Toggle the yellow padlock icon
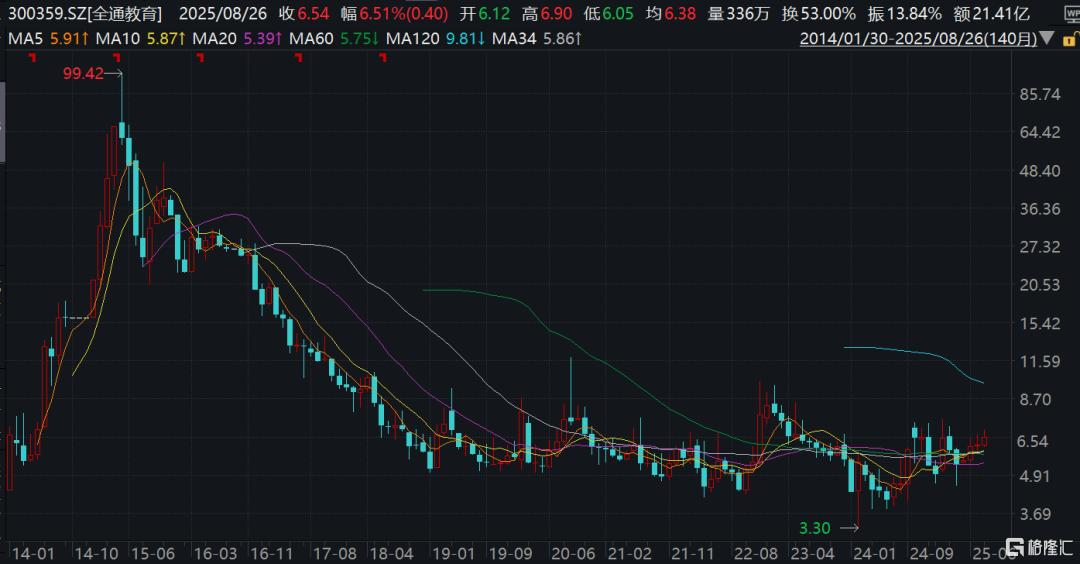Screen dimensions: 1080x564 point(1071,39)
